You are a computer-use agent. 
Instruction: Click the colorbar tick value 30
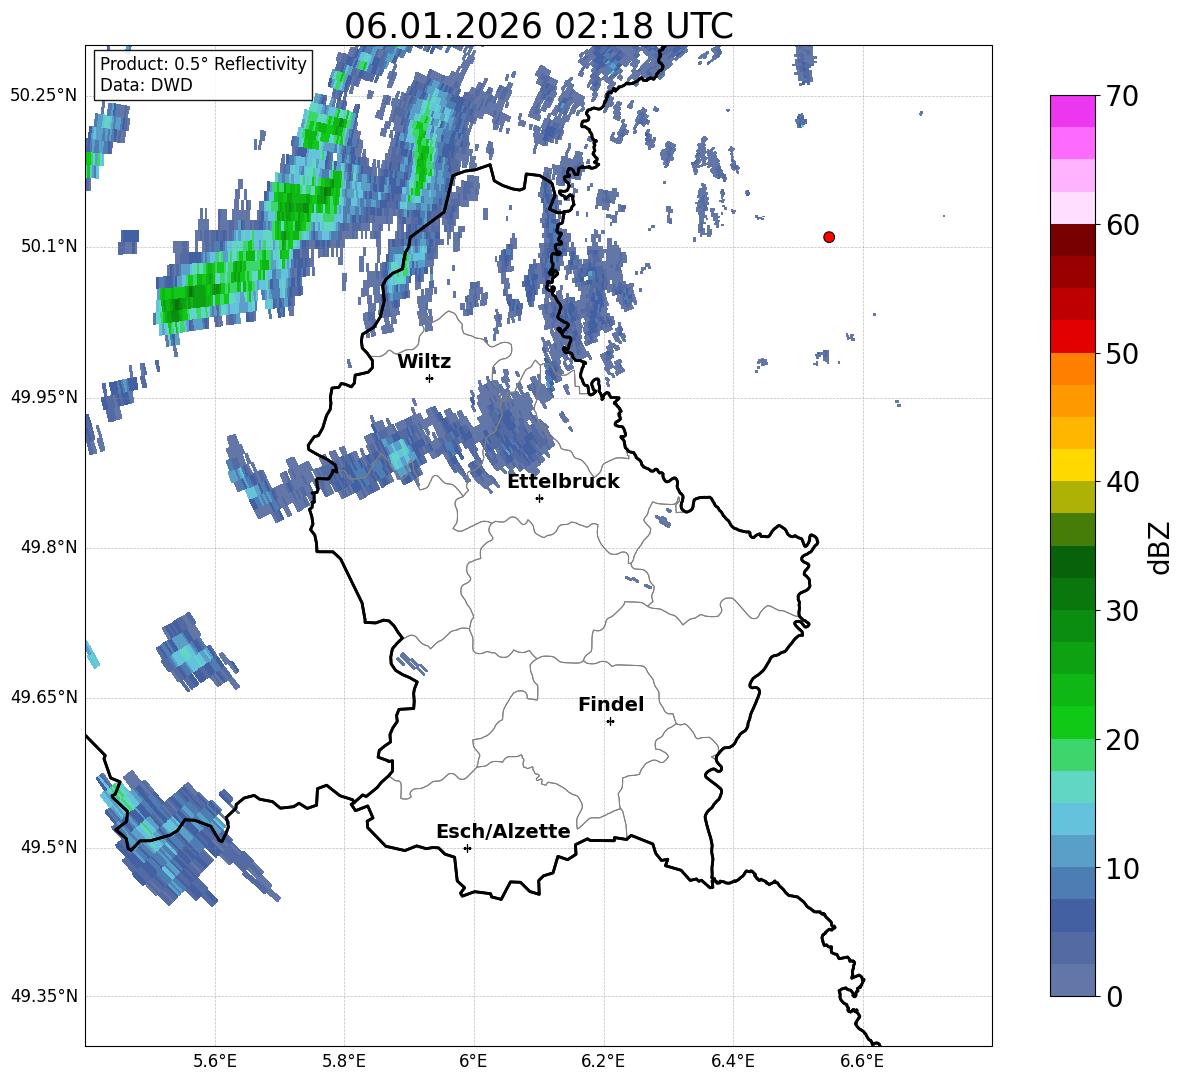coord(1122,611)
